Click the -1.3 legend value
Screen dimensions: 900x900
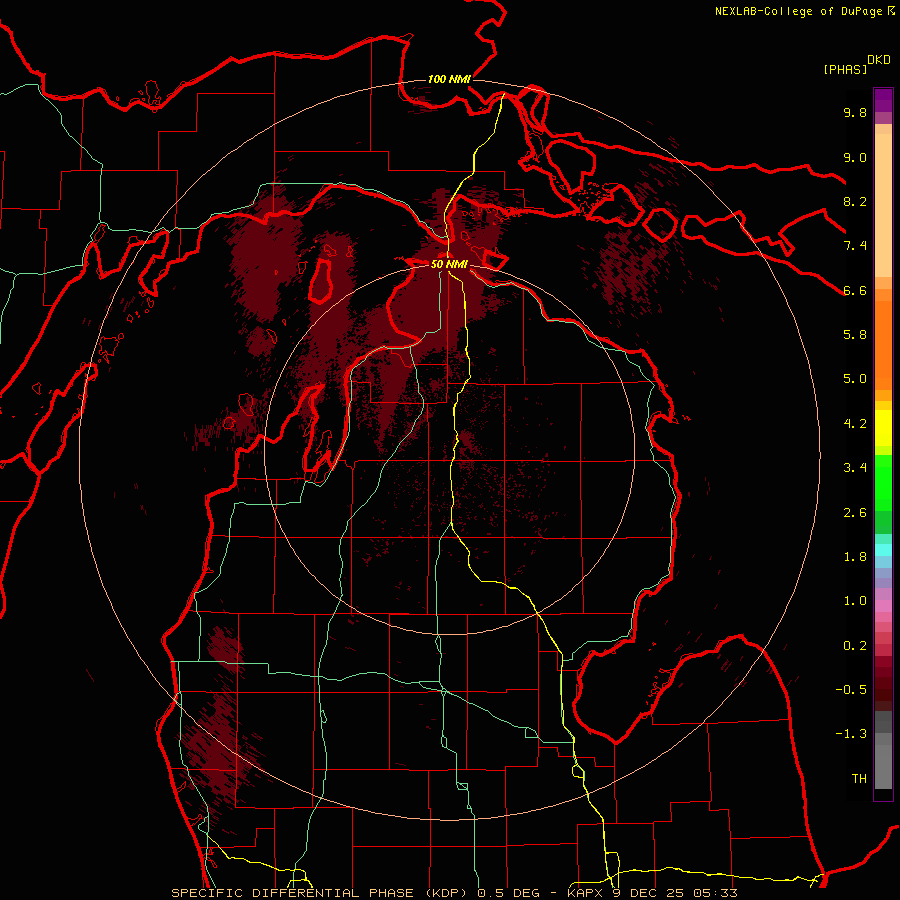pyautogui.click(x=851, y=734)
